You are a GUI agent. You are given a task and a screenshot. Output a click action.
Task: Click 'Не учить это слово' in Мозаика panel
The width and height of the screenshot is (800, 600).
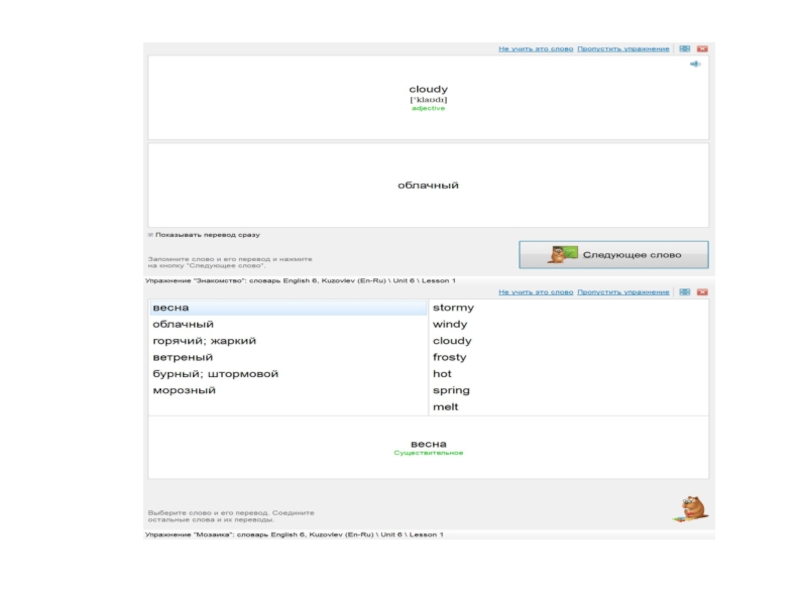point(536,292)
